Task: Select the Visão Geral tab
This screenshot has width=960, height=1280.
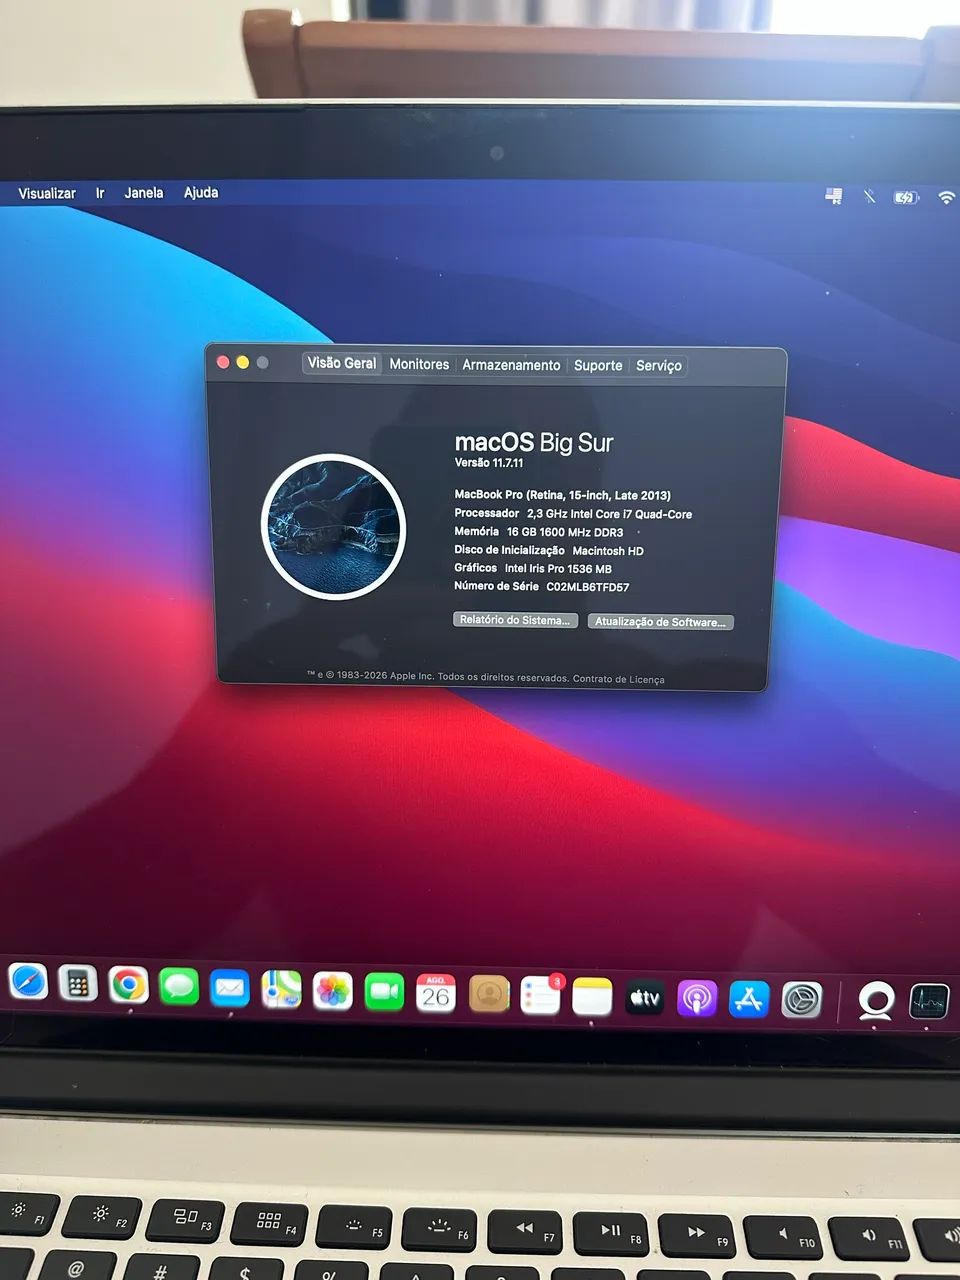Action: pyautogui.click(x=342, y=363)
